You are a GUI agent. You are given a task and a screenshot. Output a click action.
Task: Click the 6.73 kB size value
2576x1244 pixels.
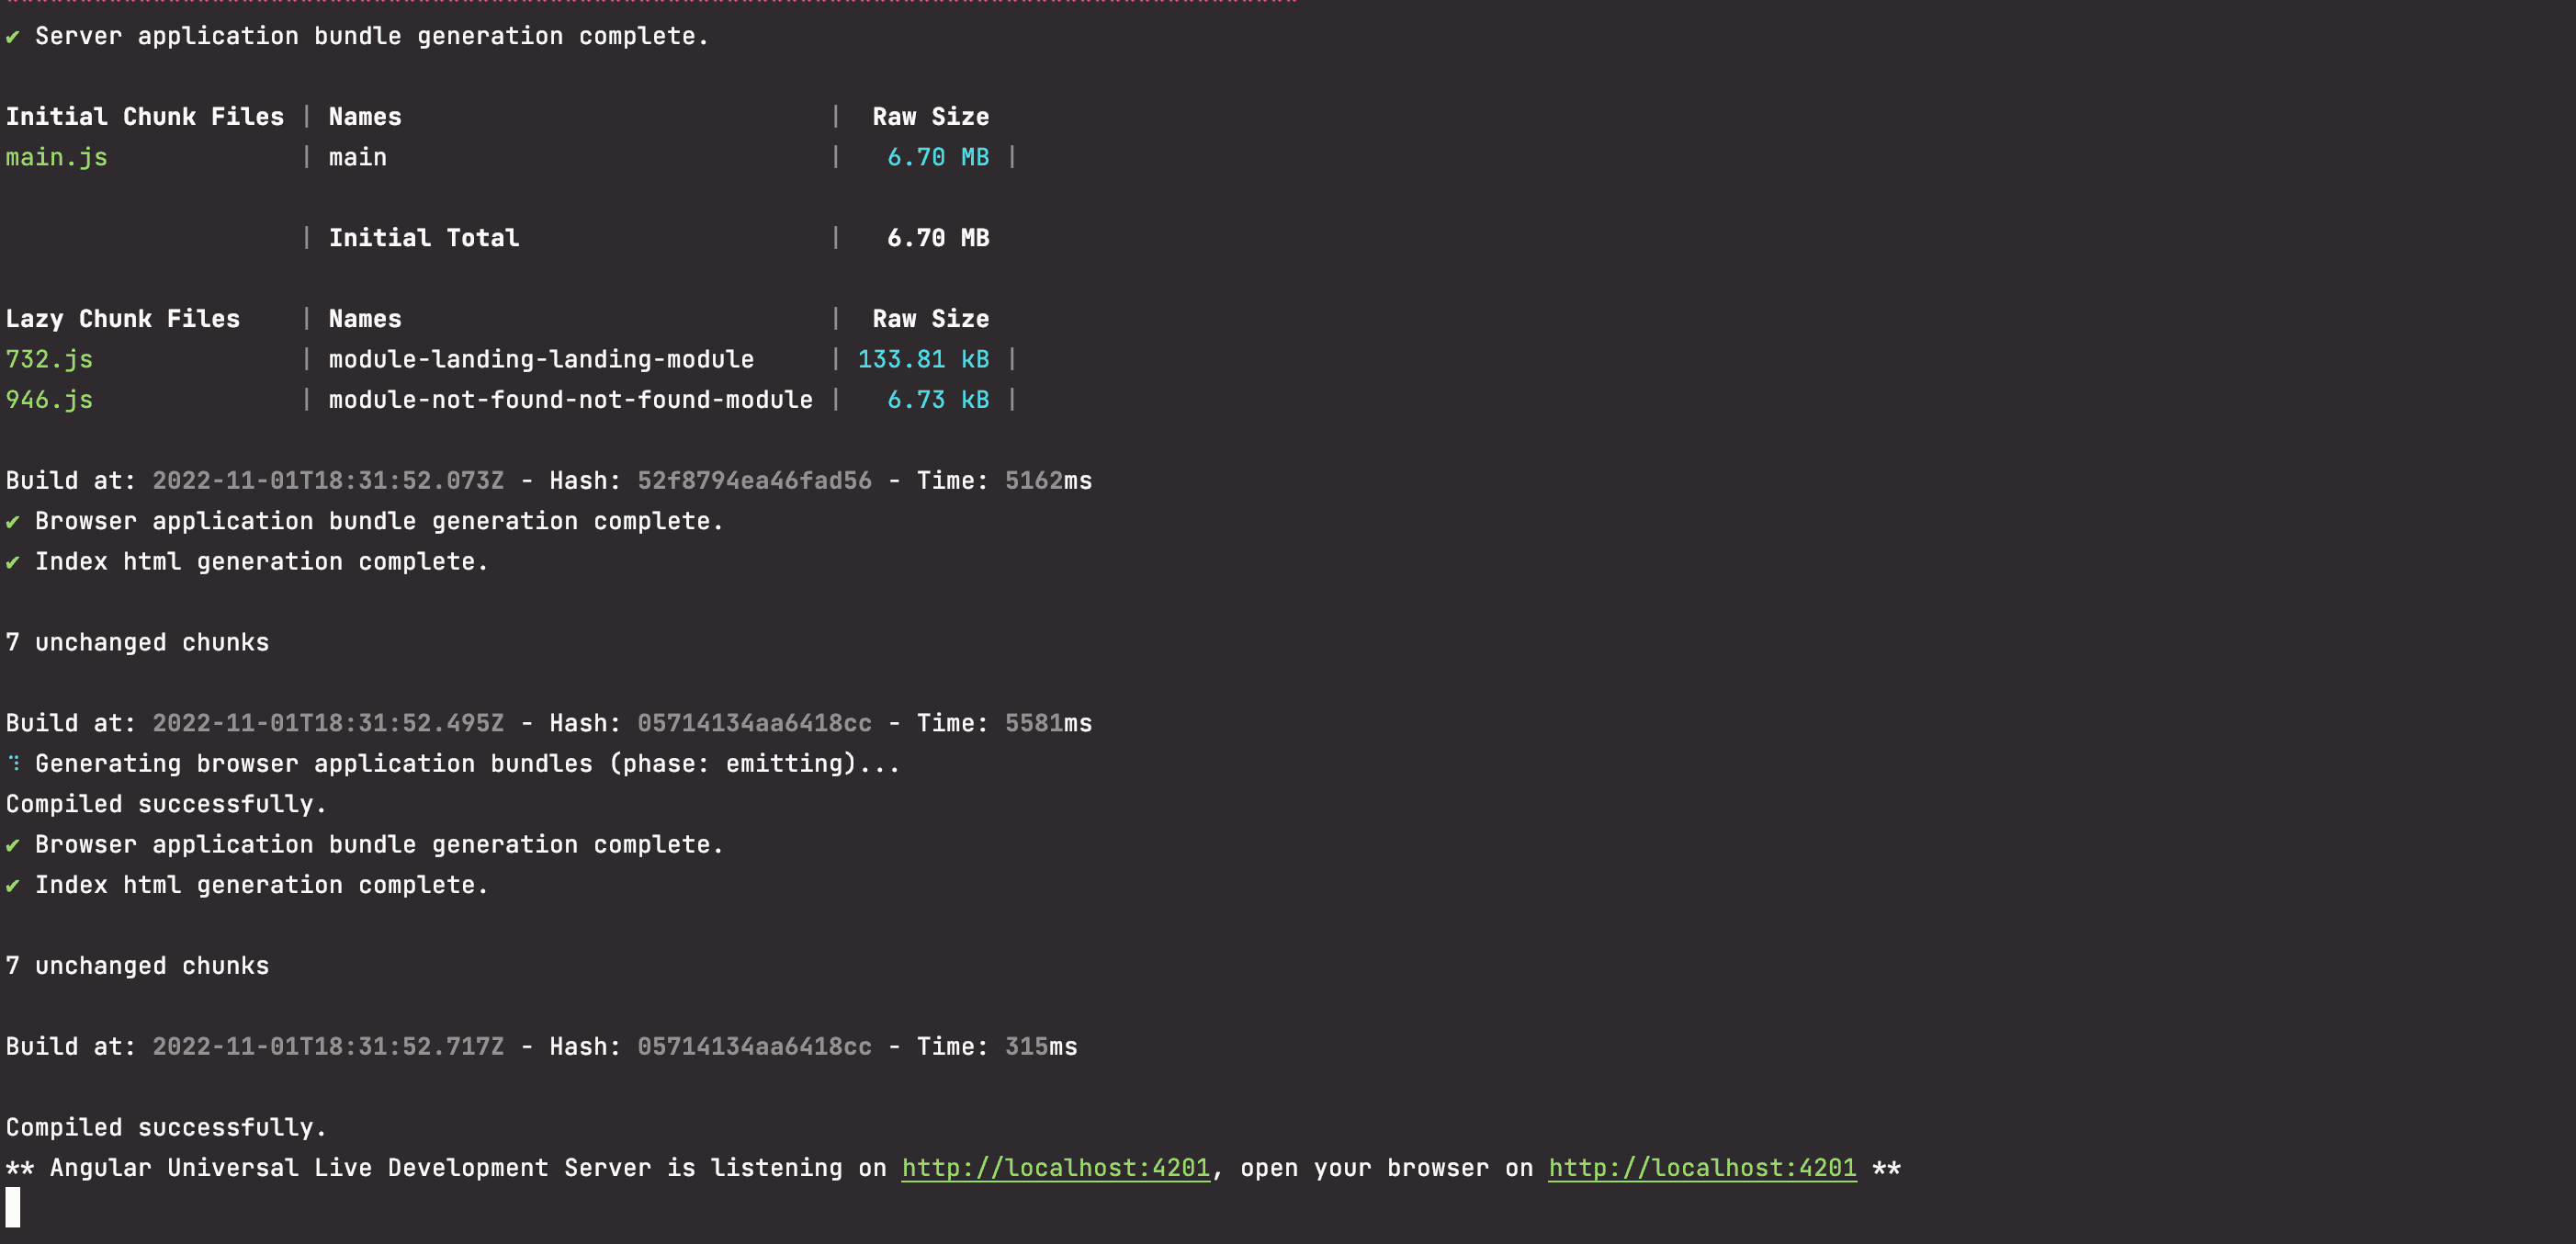(937, 400)
